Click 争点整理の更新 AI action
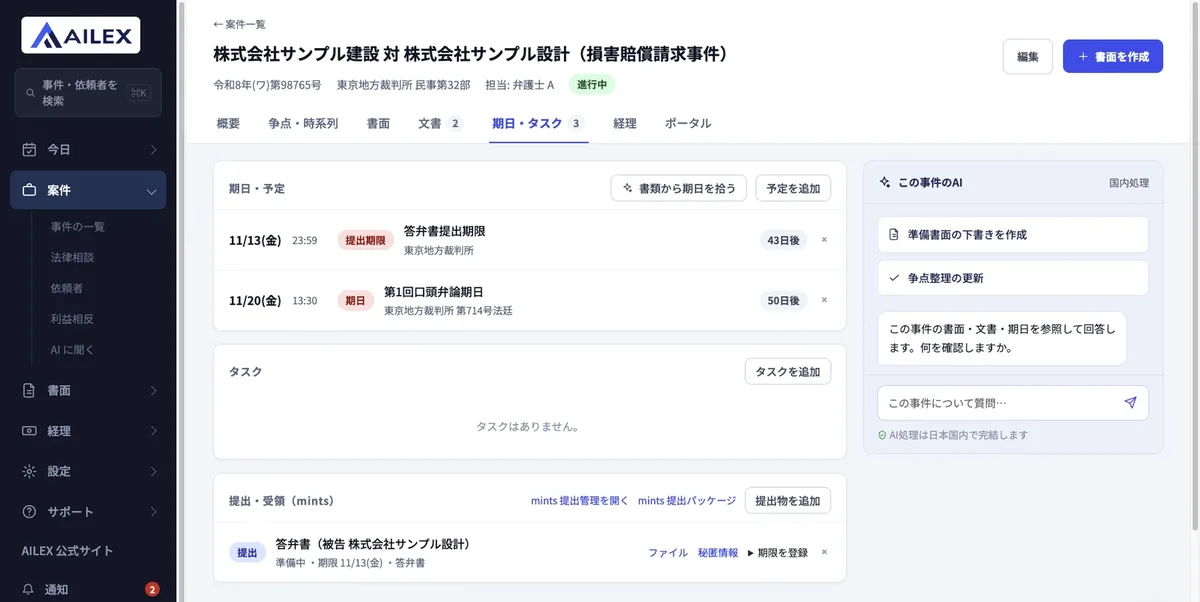The image size is (1200, 602). pyautogui.click(x=1013, y=278)
